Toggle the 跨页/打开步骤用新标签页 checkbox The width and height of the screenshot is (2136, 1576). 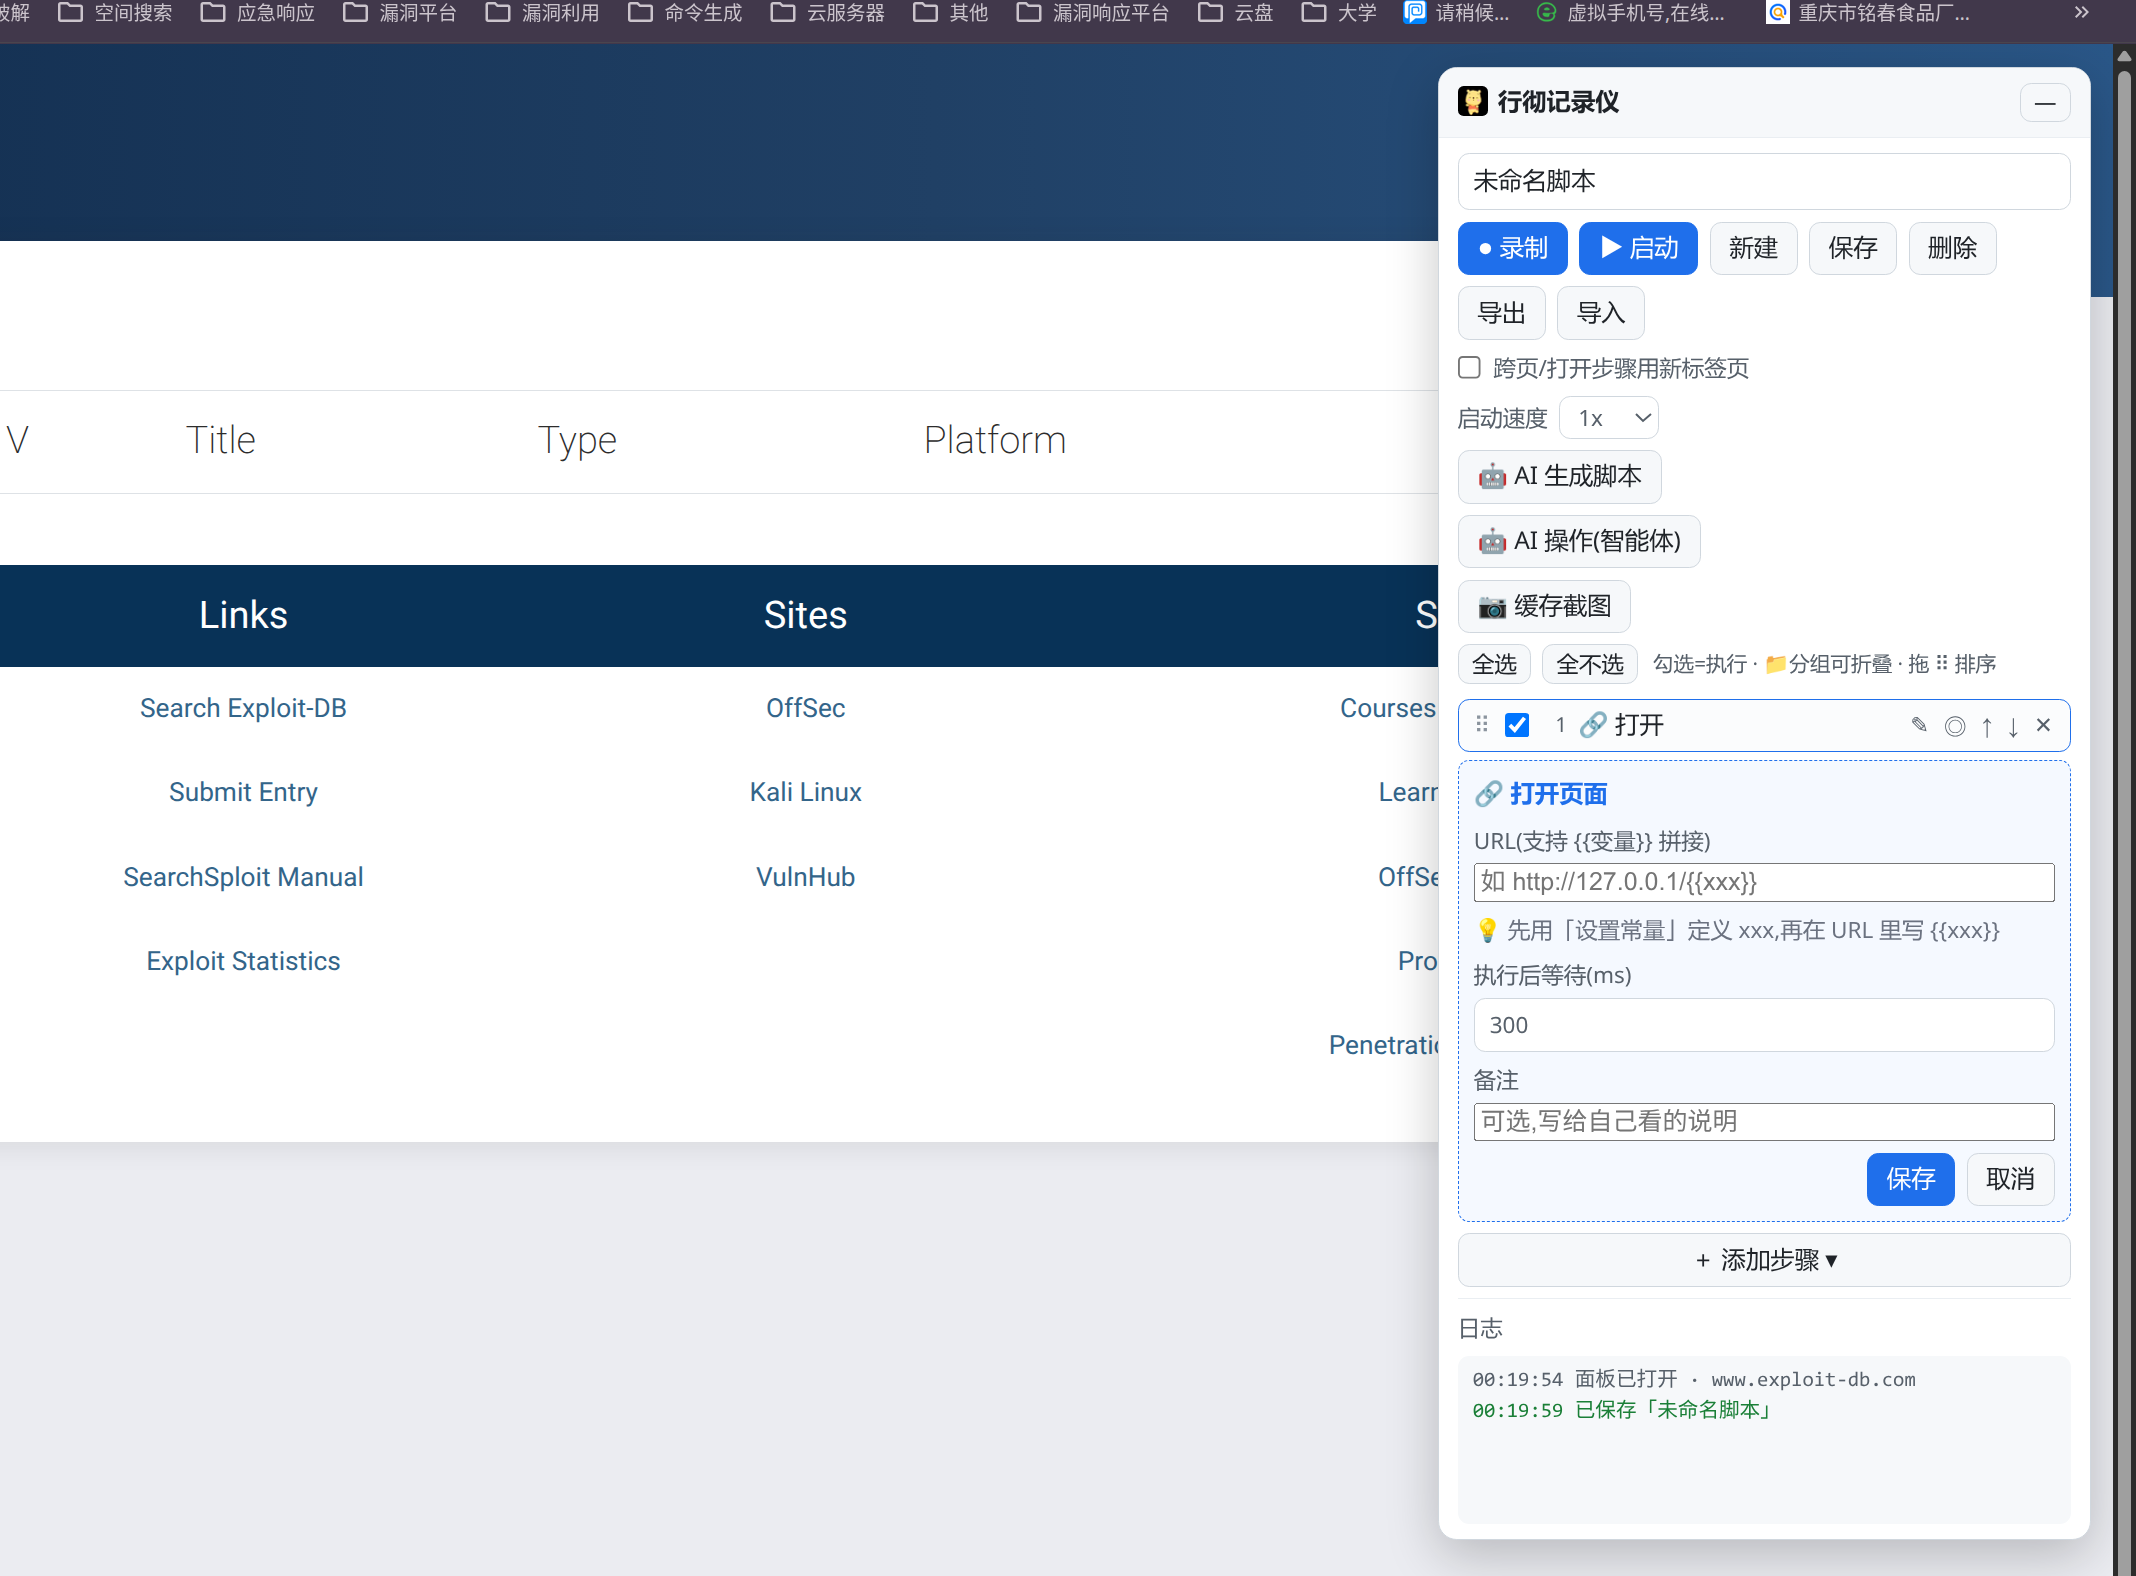(x=1469, y=367)
